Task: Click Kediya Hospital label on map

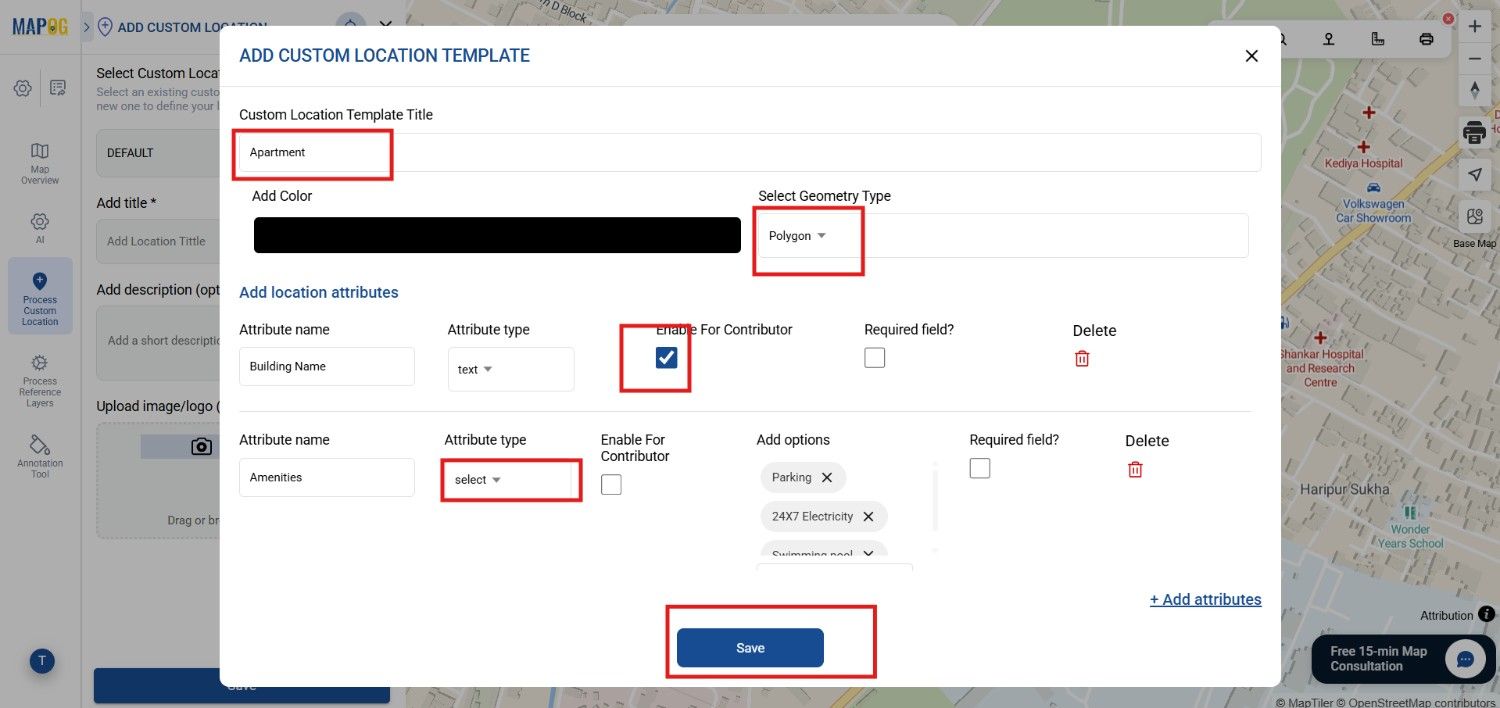Action: (1363, 163)
